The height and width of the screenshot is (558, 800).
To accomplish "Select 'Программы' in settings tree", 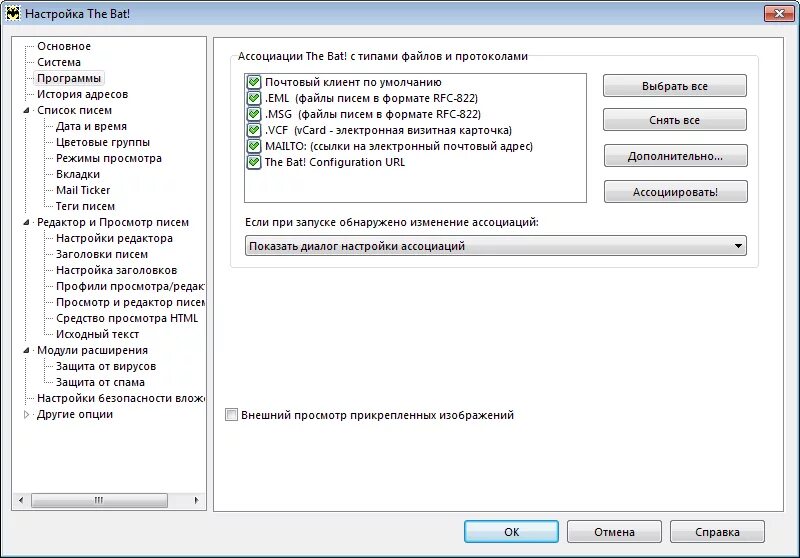I will pos(69,78).
